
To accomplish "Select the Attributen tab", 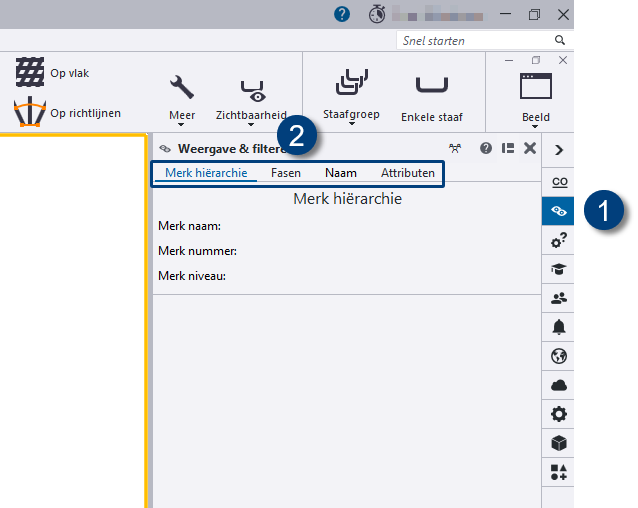I will (x=407, y=173).
